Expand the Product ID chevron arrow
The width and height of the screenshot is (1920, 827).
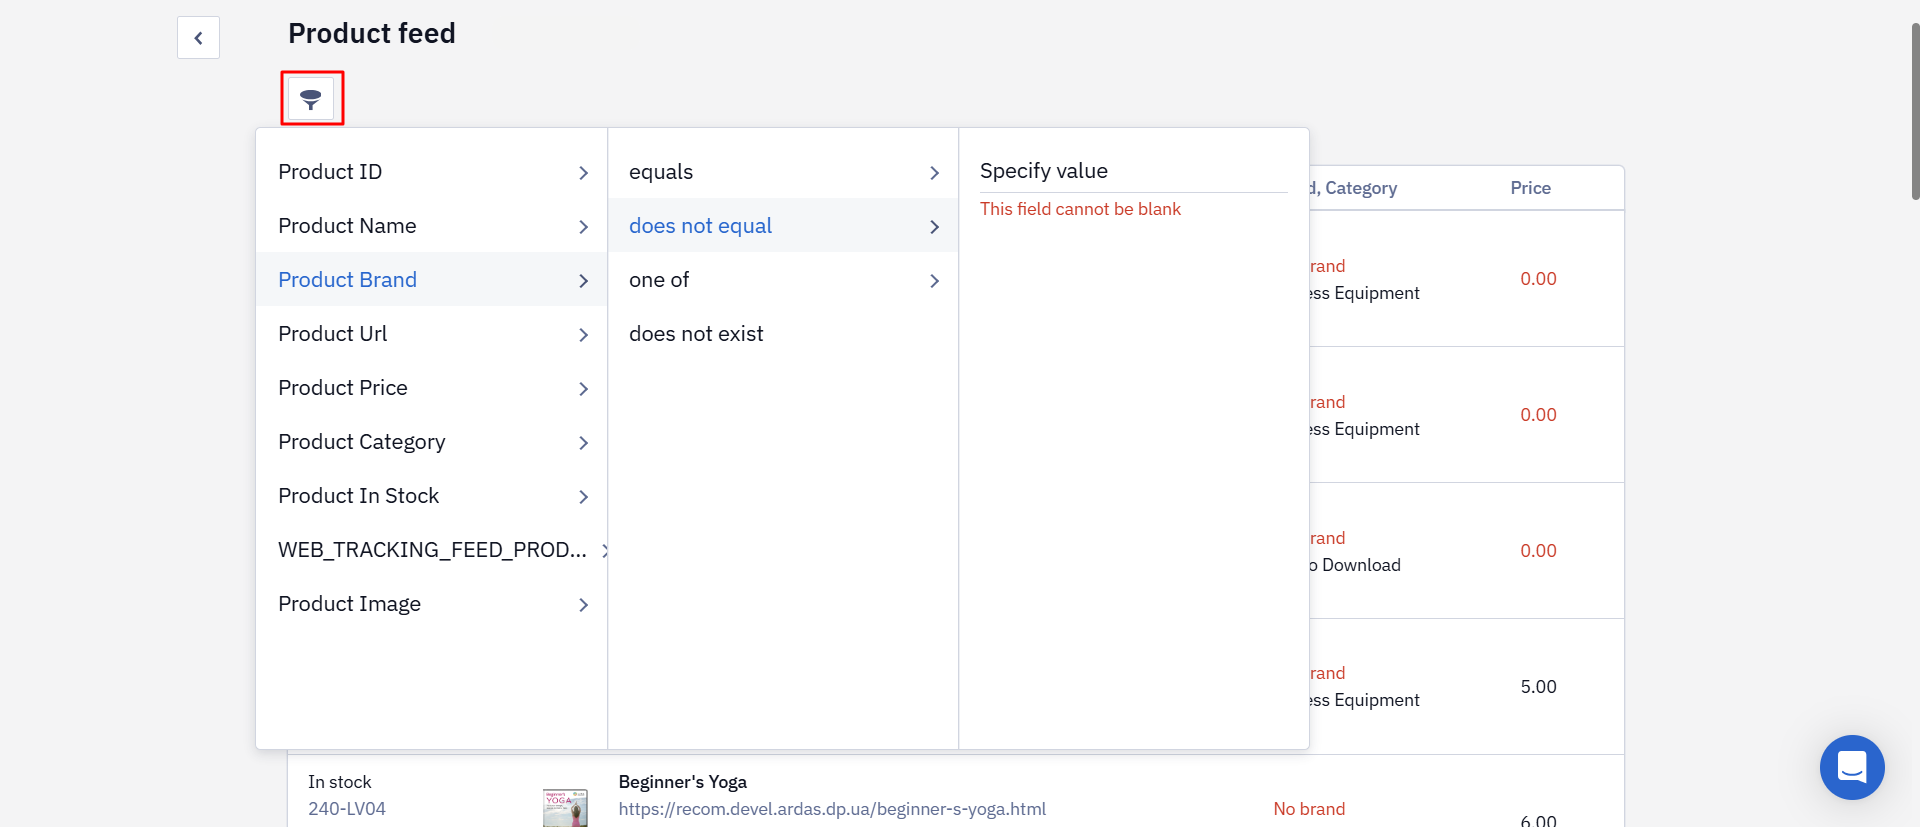pos(583,173)
